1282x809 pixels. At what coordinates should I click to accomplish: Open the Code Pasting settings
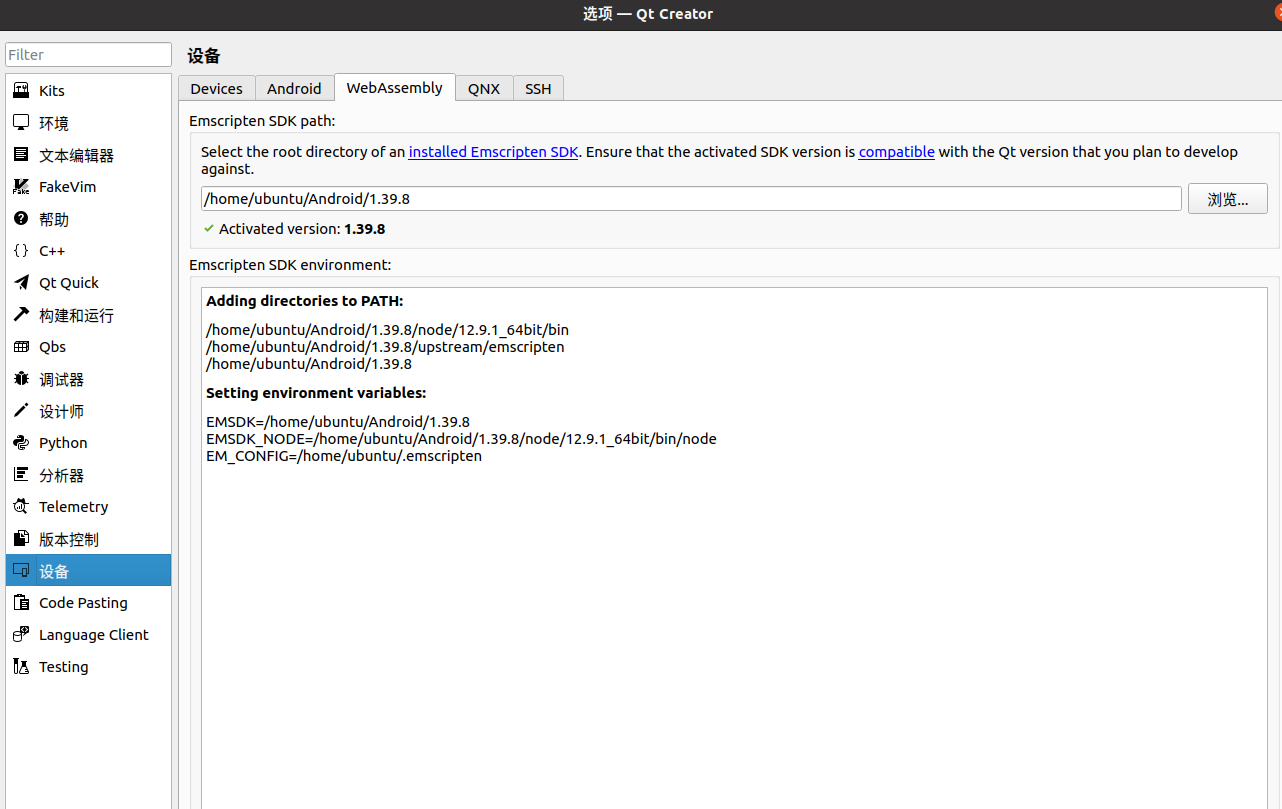click(x=83, y=602)
